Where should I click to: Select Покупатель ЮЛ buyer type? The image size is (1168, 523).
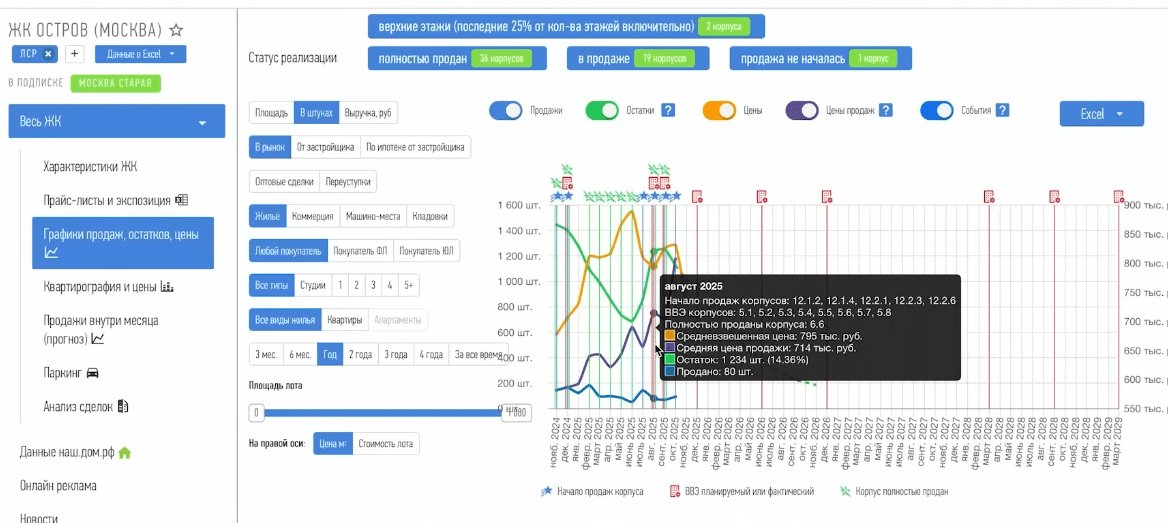tap(426, 250)
